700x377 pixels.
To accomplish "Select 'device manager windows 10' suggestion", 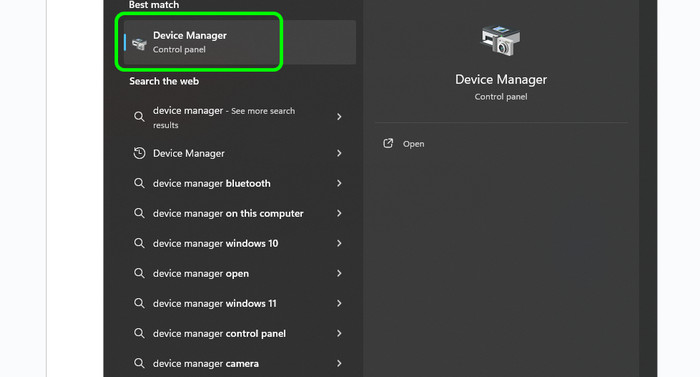I will [240, 243].
